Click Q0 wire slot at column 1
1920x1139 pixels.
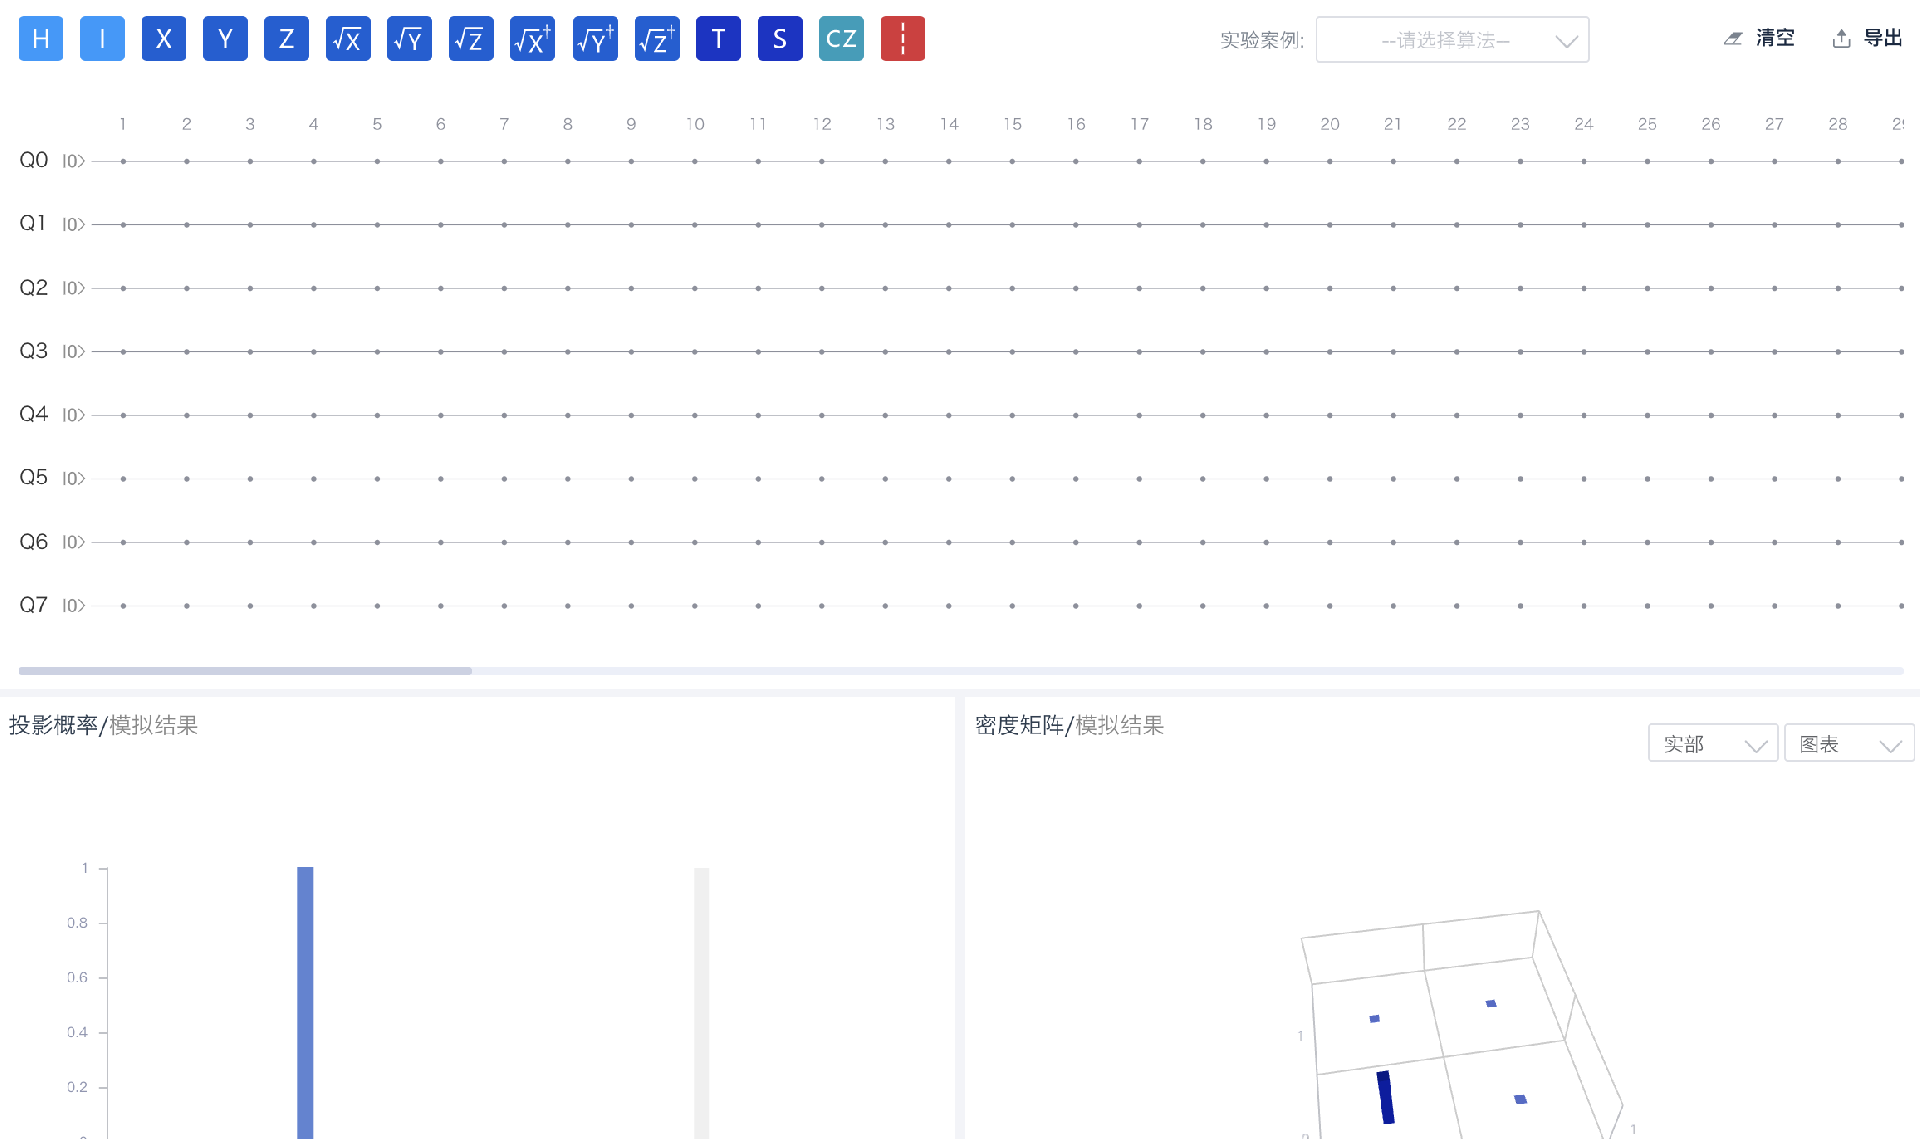coord(123,161)
